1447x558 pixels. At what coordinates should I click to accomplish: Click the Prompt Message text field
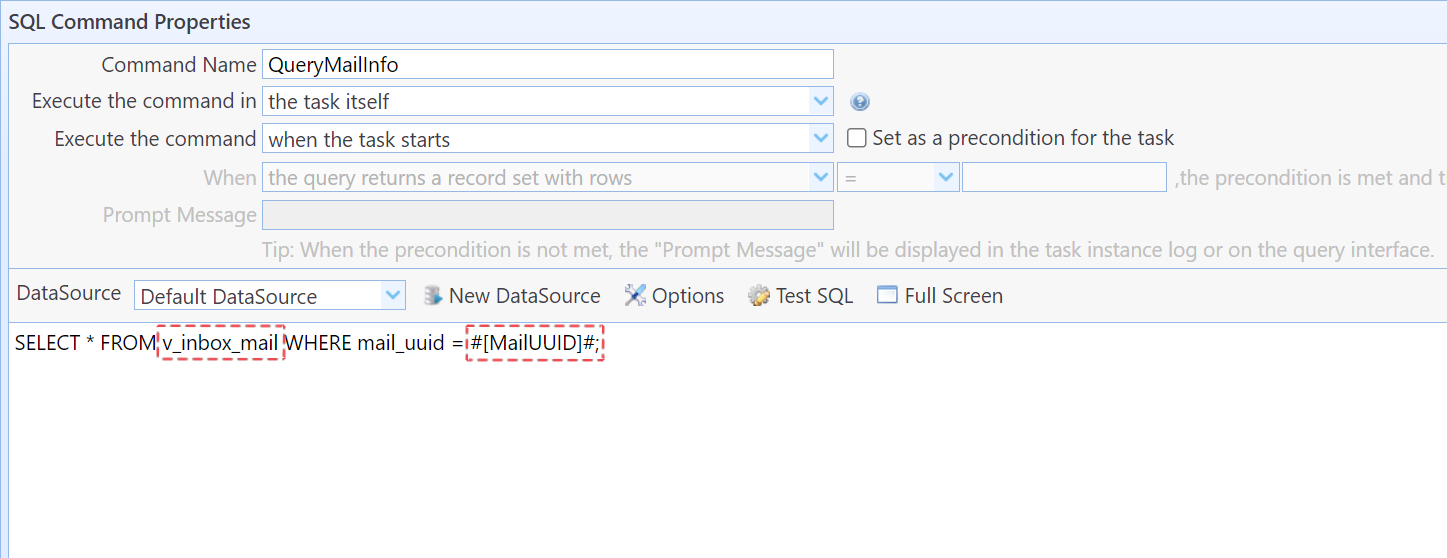coord(547,215)
